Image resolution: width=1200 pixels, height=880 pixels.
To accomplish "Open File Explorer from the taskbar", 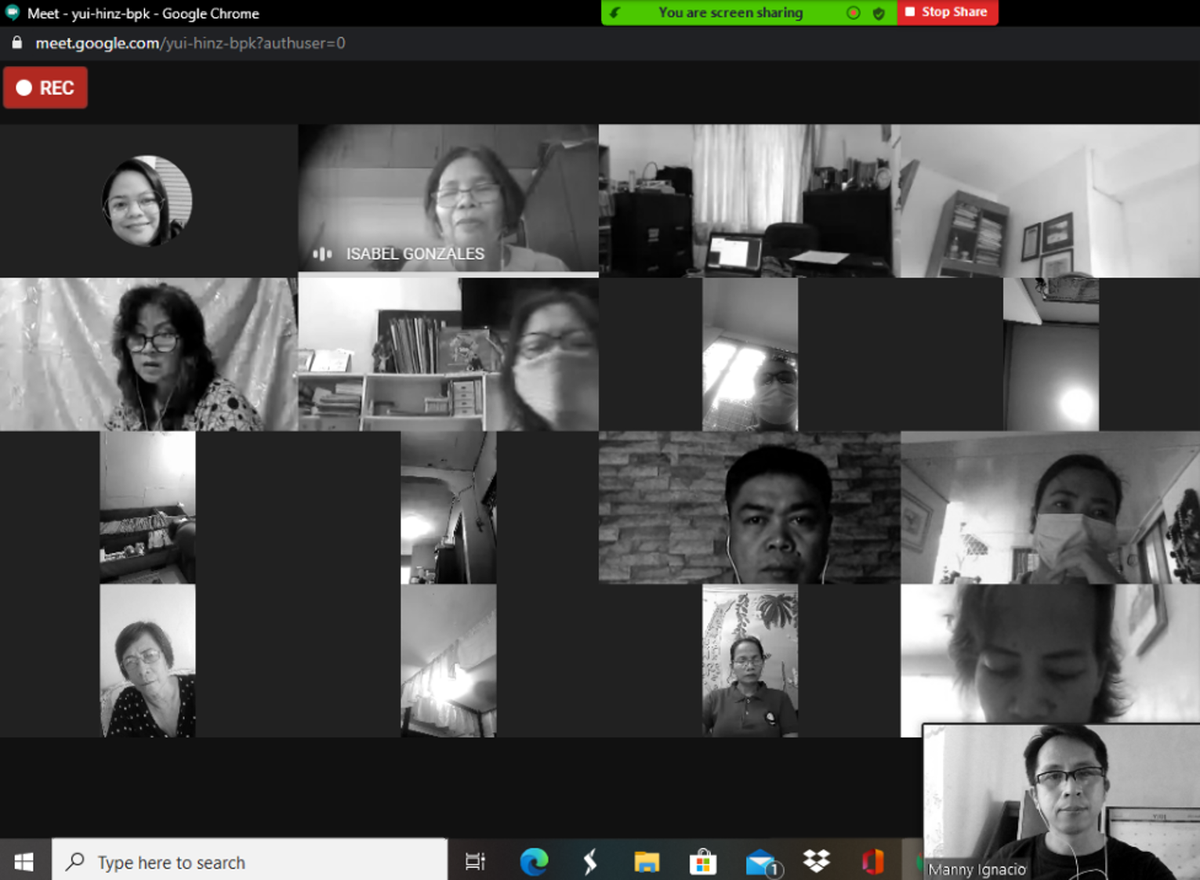I will coord(647,861).
